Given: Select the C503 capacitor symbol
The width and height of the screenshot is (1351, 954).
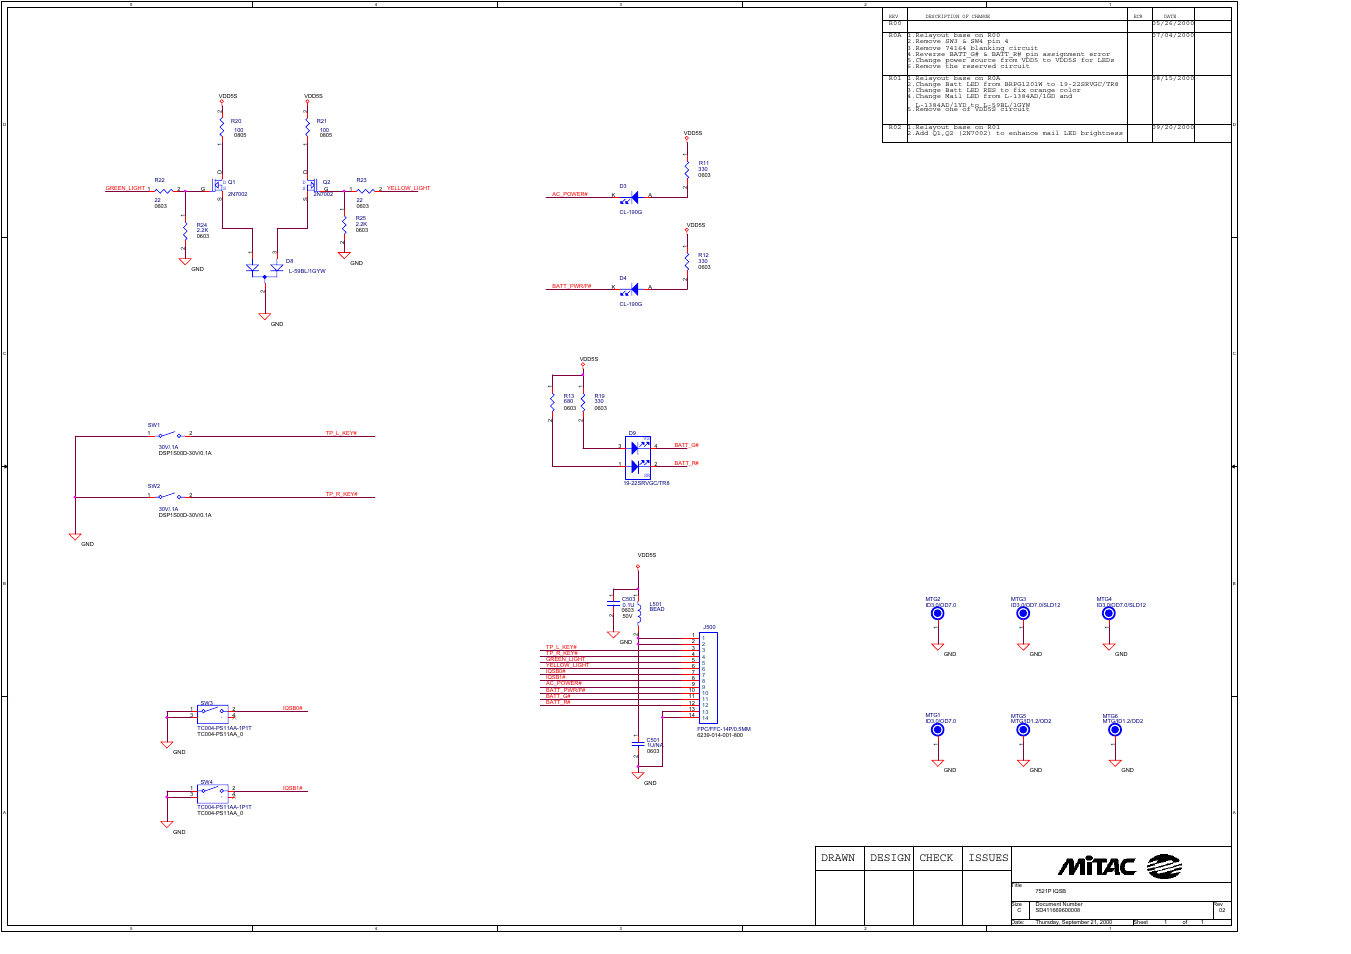Looking at the screenshot, I should tap(613, 602).
